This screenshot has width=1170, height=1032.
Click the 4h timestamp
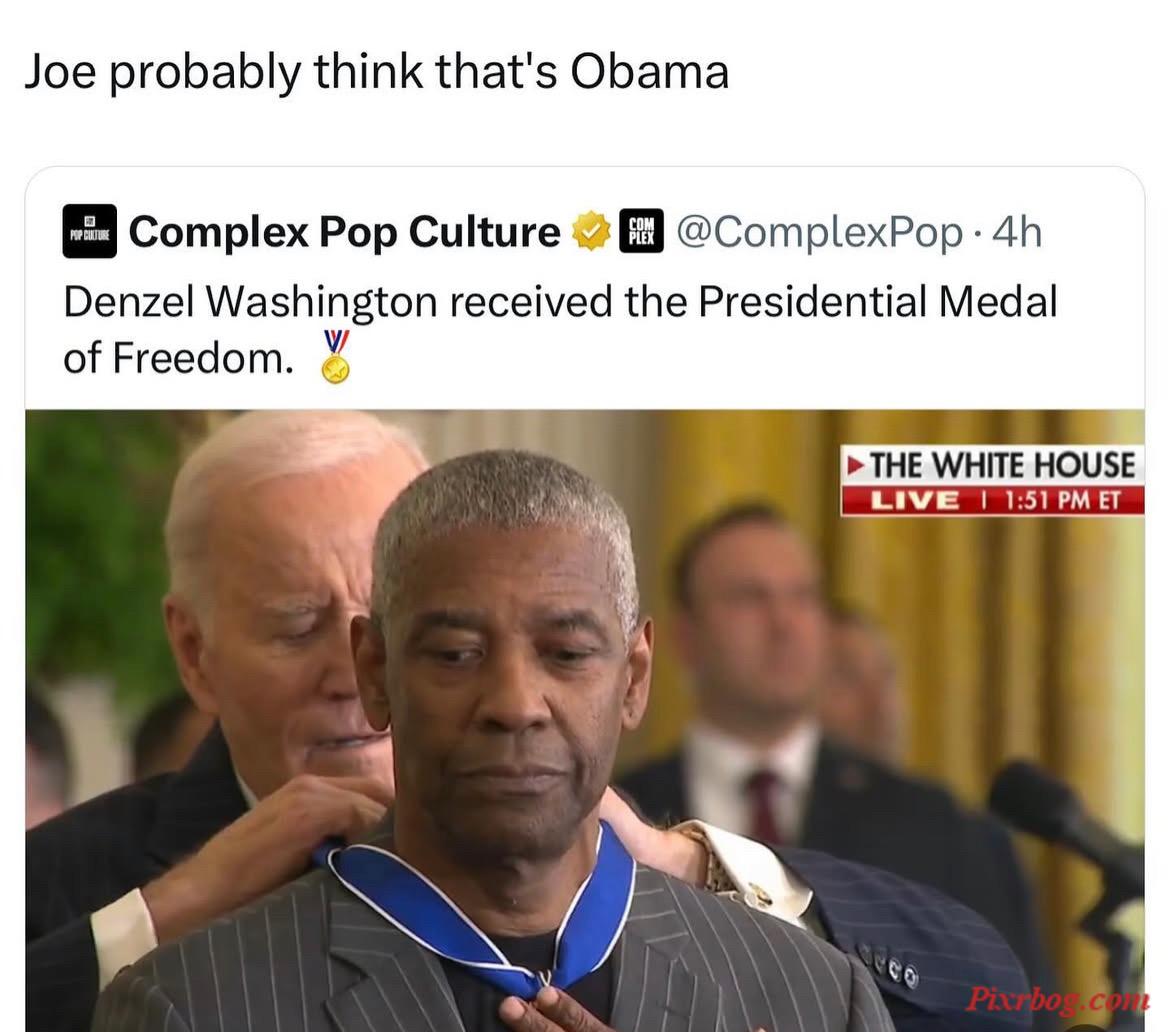coord(1017,231)
